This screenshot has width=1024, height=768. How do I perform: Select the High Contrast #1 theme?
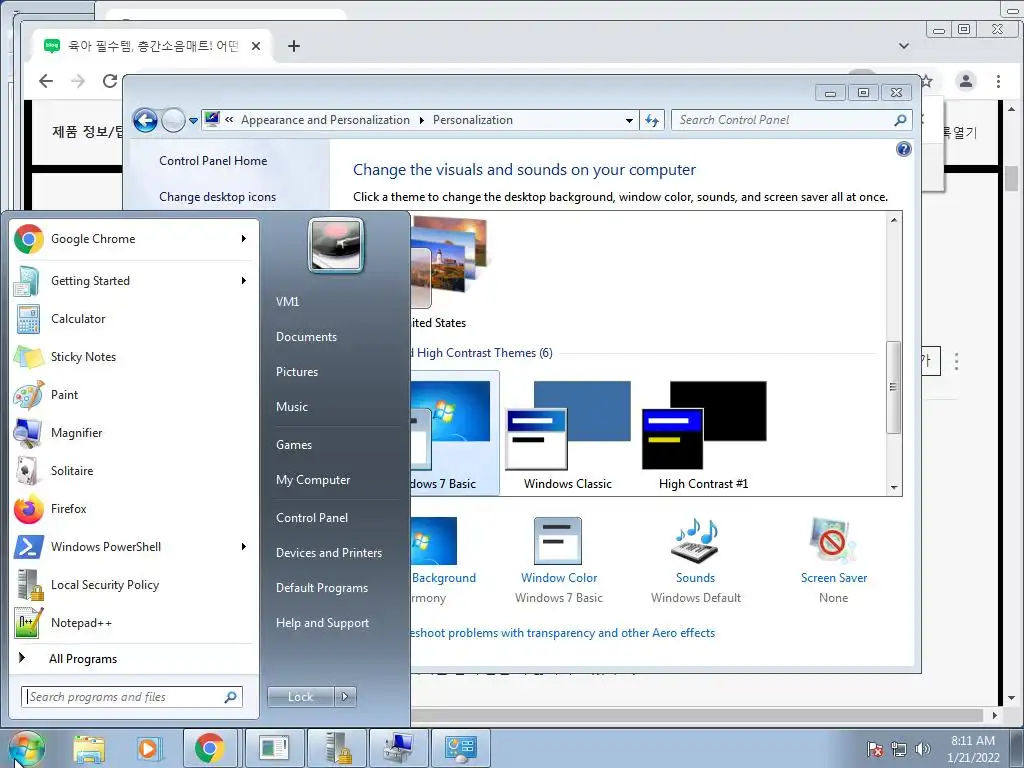(x=703, y=435)
